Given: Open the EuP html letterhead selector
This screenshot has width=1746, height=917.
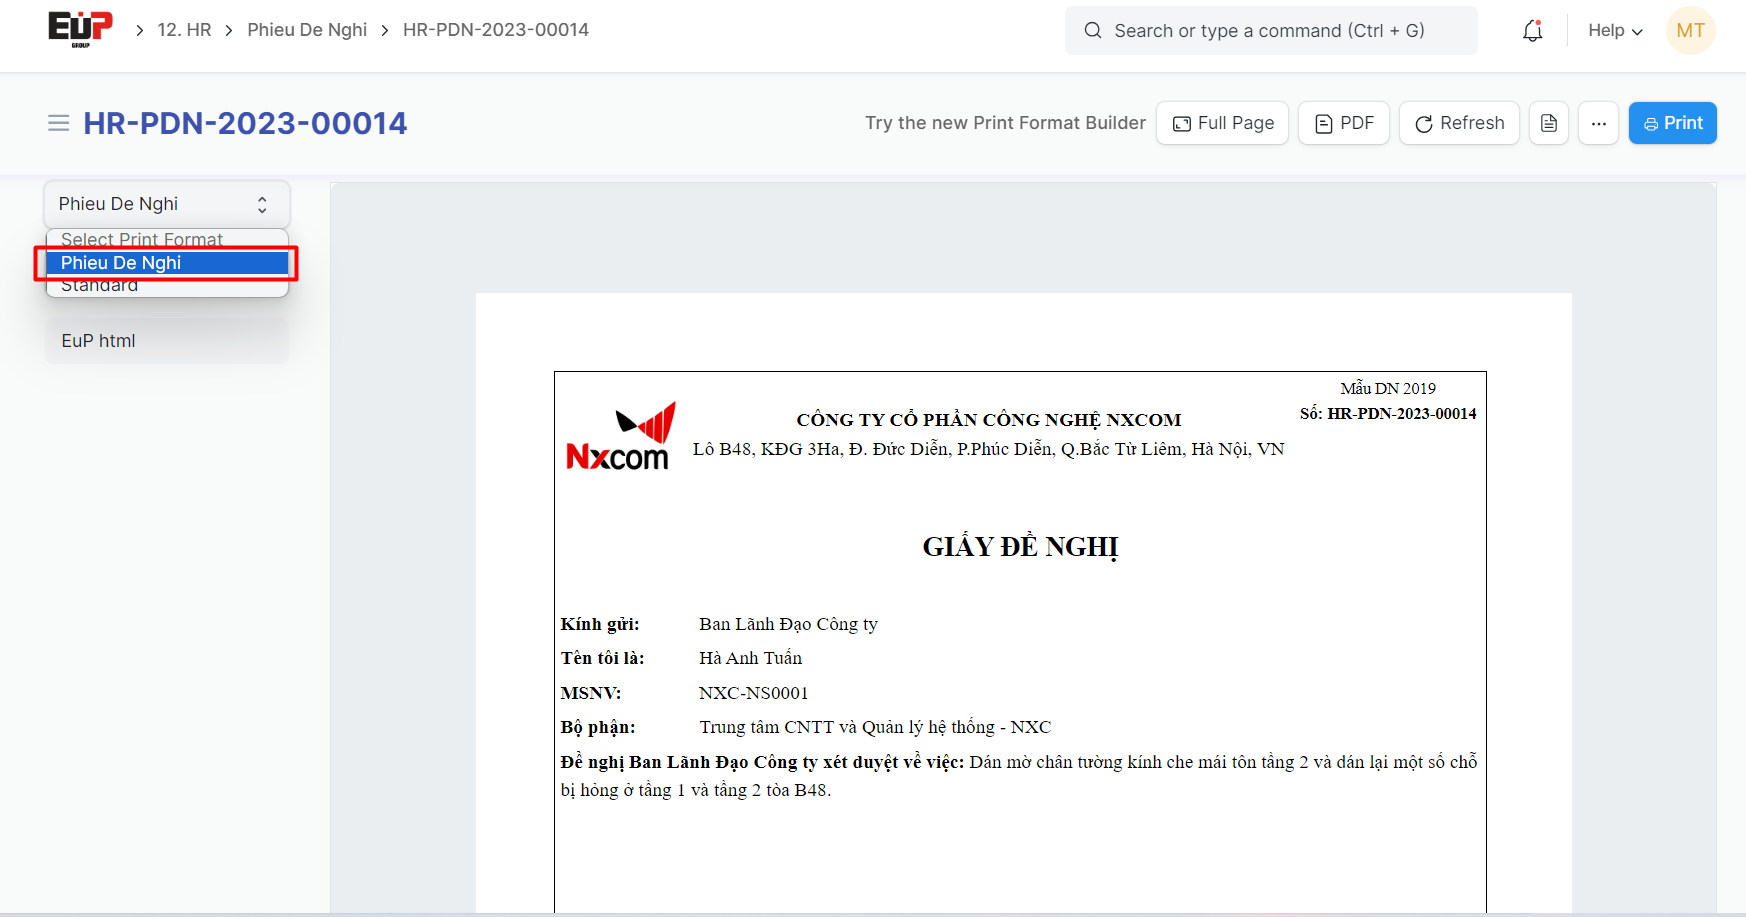Looking at the screenshot, I should pyautogui.click(x=166, y=341).
